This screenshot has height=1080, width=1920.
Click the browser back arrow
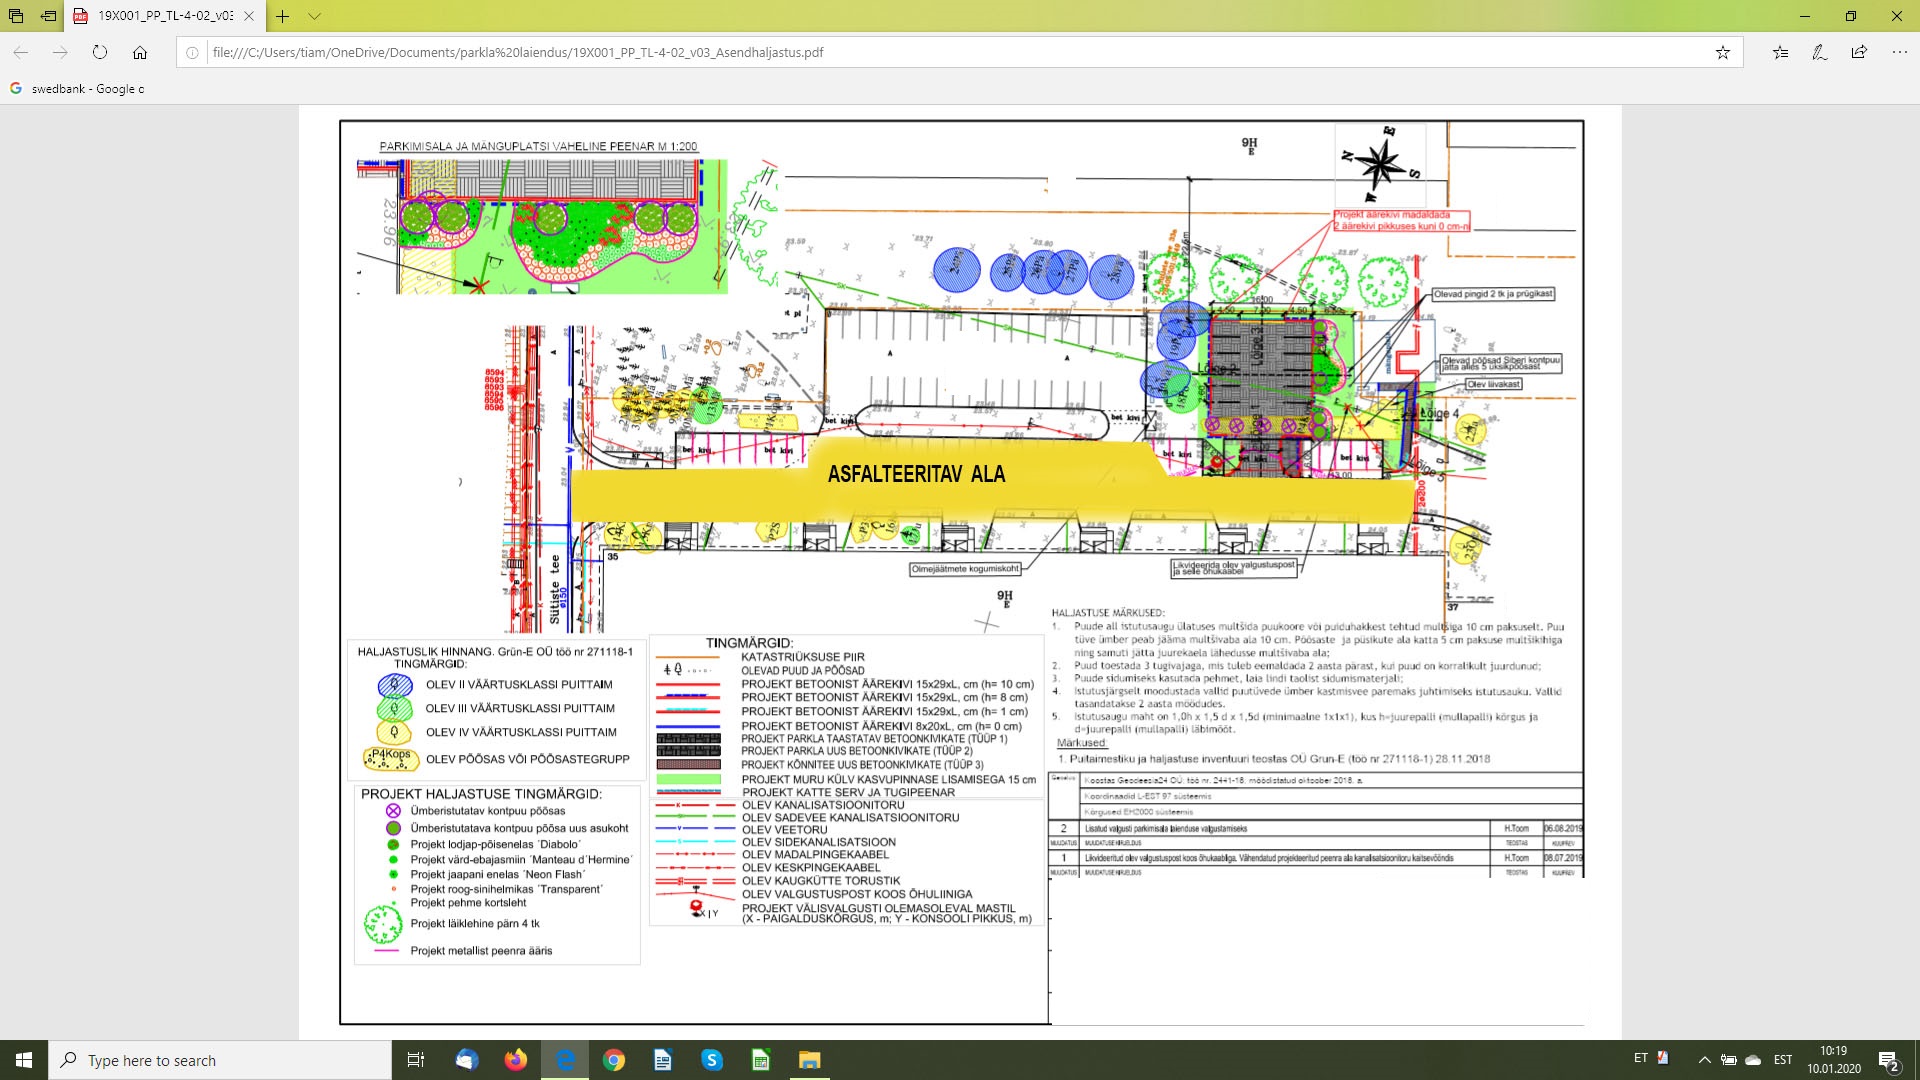pos(21,52)
